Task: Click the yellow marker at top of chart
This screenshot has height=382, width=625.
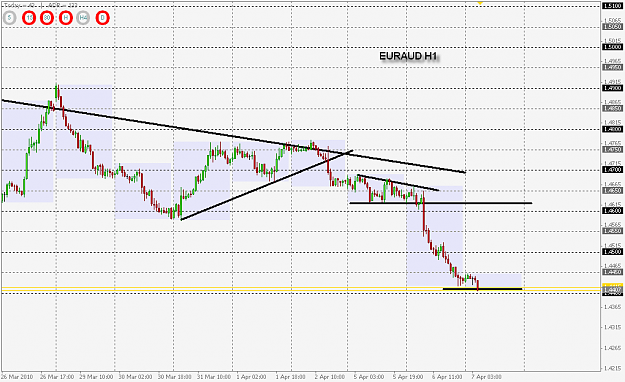Action: pyautogui.click(x=480, y=3)
